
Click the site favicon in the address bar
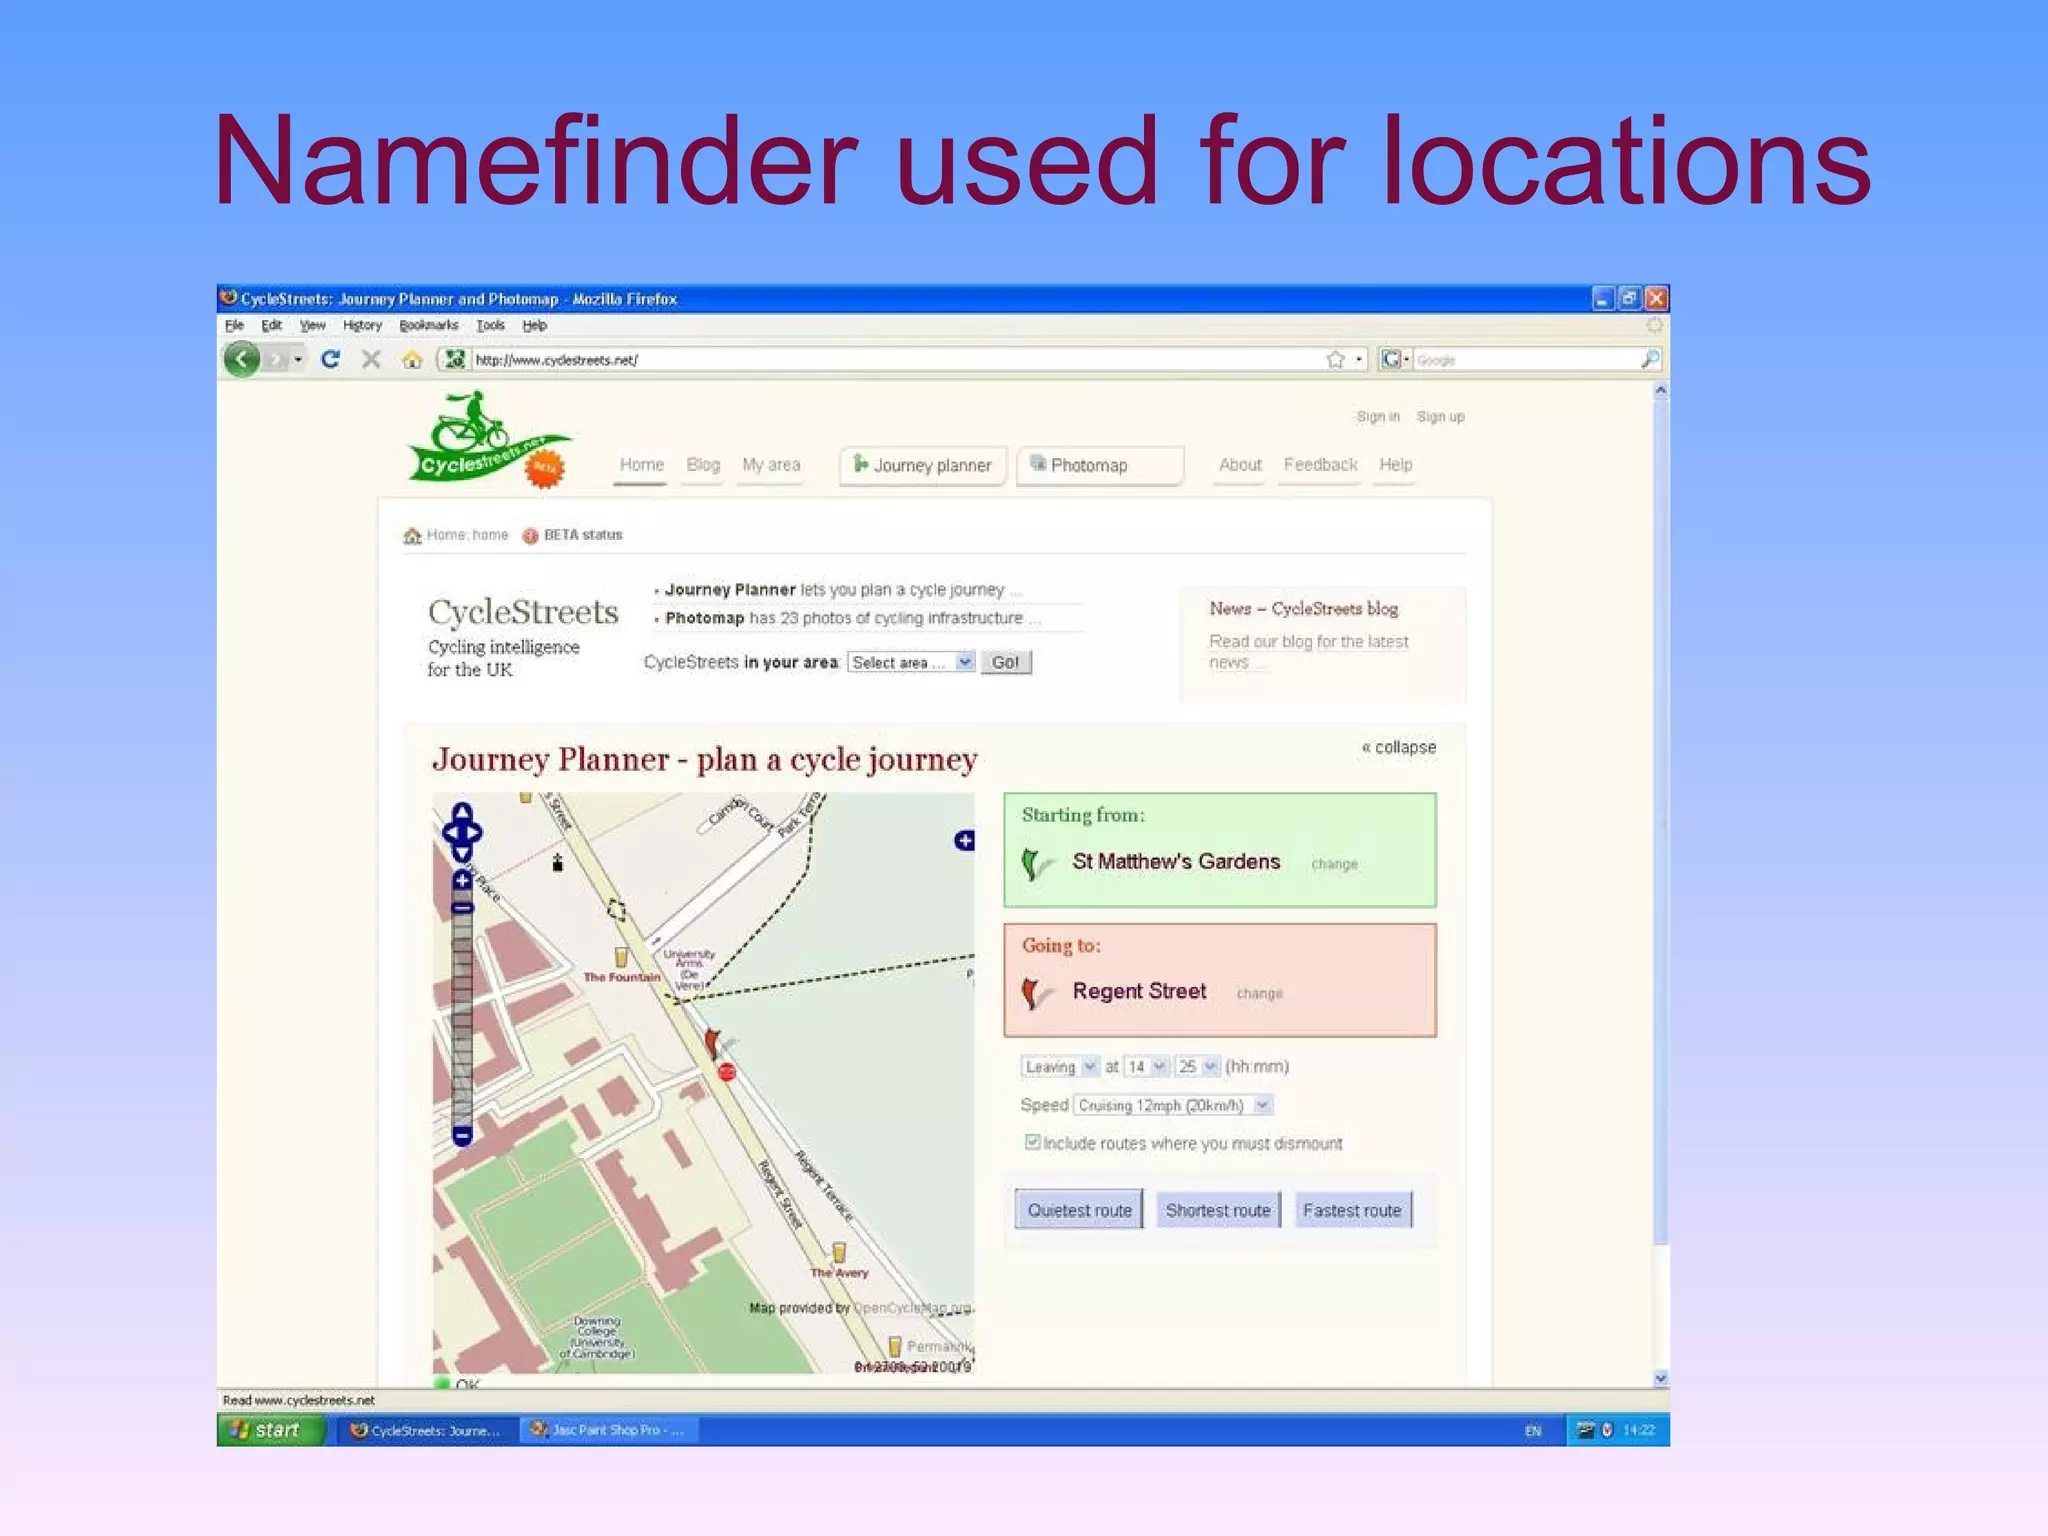click(x=455, y=359)
